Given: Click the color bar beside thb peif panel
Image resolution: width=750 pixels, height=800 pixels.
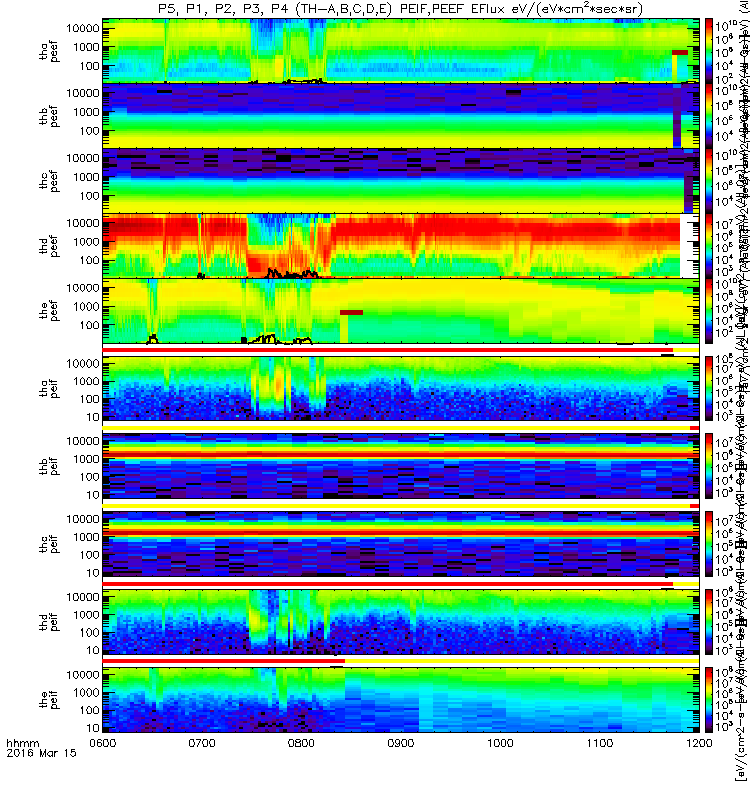Looking at the screenshot, I should tap(709, 466).
